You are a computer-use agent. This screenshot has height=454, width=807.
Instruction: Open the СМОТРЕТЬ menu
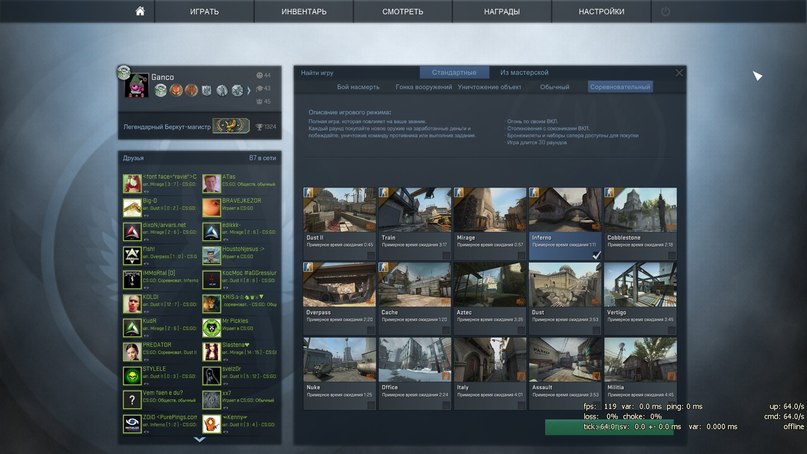click(x=402, y=11)
